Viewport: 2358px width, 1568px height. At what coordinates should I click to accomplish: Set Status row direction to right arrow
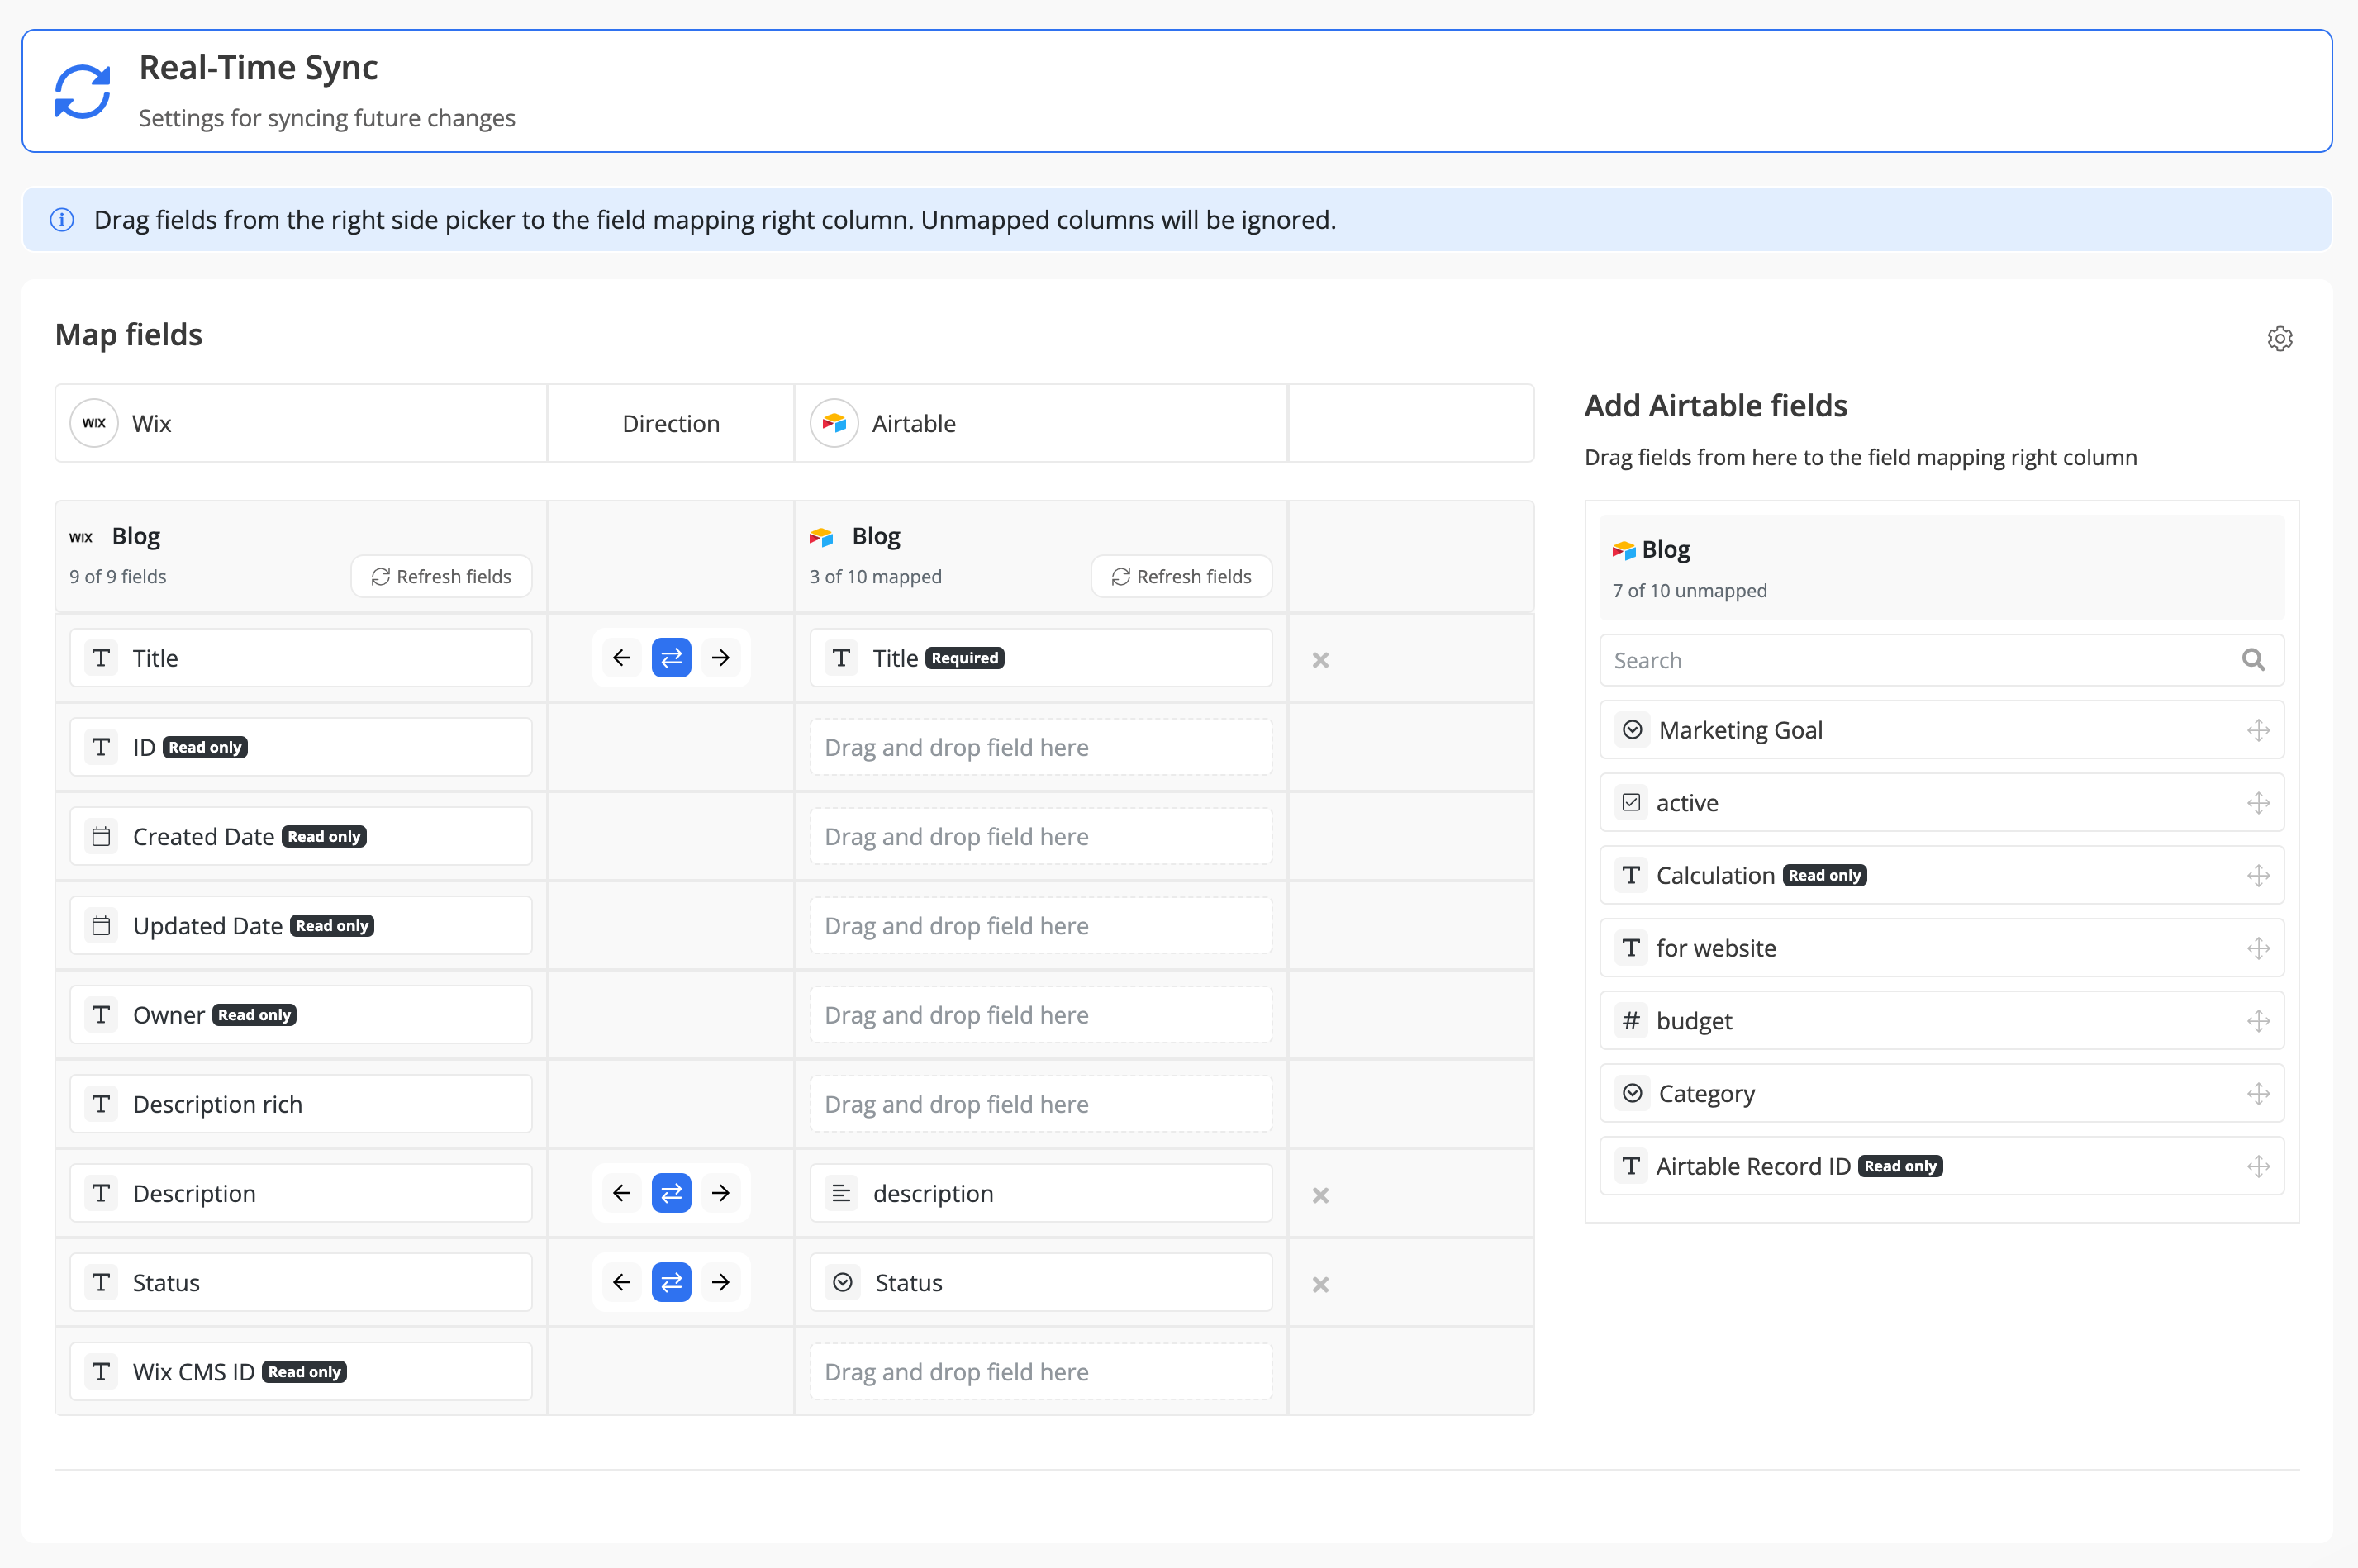[x=721, y=1282]
